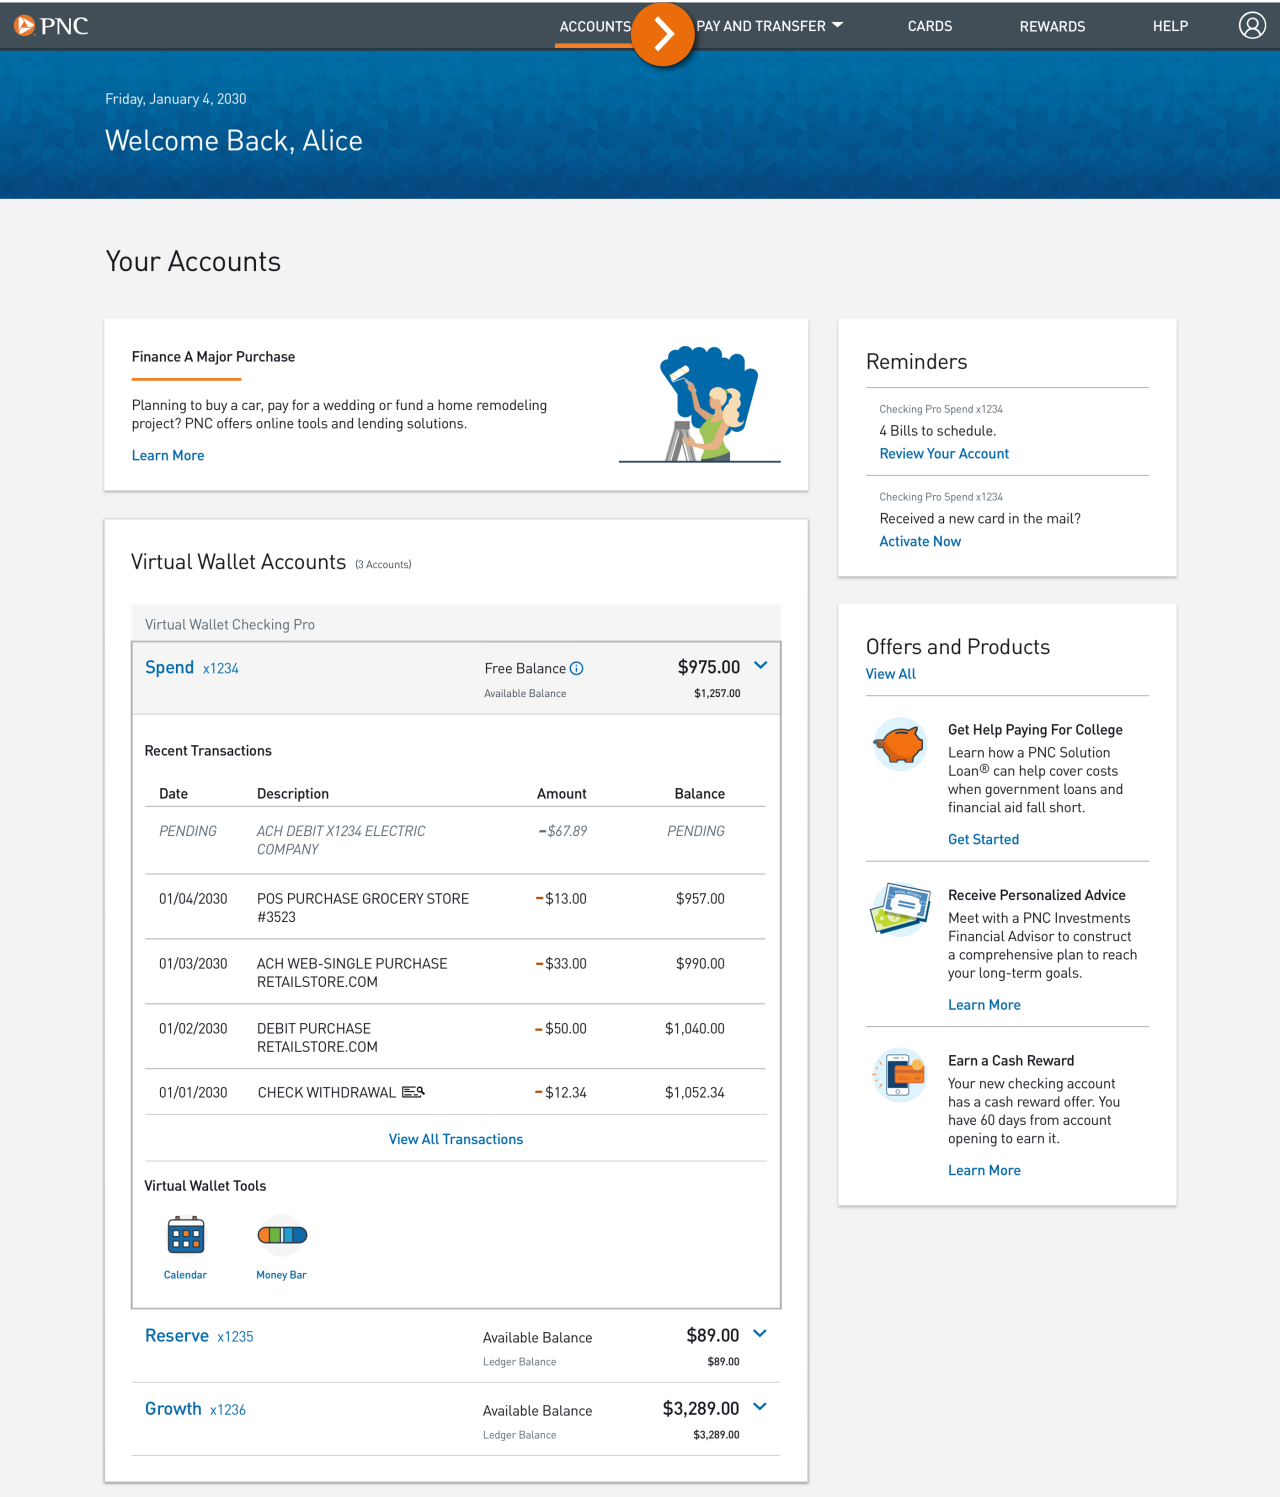This screenshot has width=1280, height=1497.
Task: Click Review Your Account reminder link
Action: point(943,453)
